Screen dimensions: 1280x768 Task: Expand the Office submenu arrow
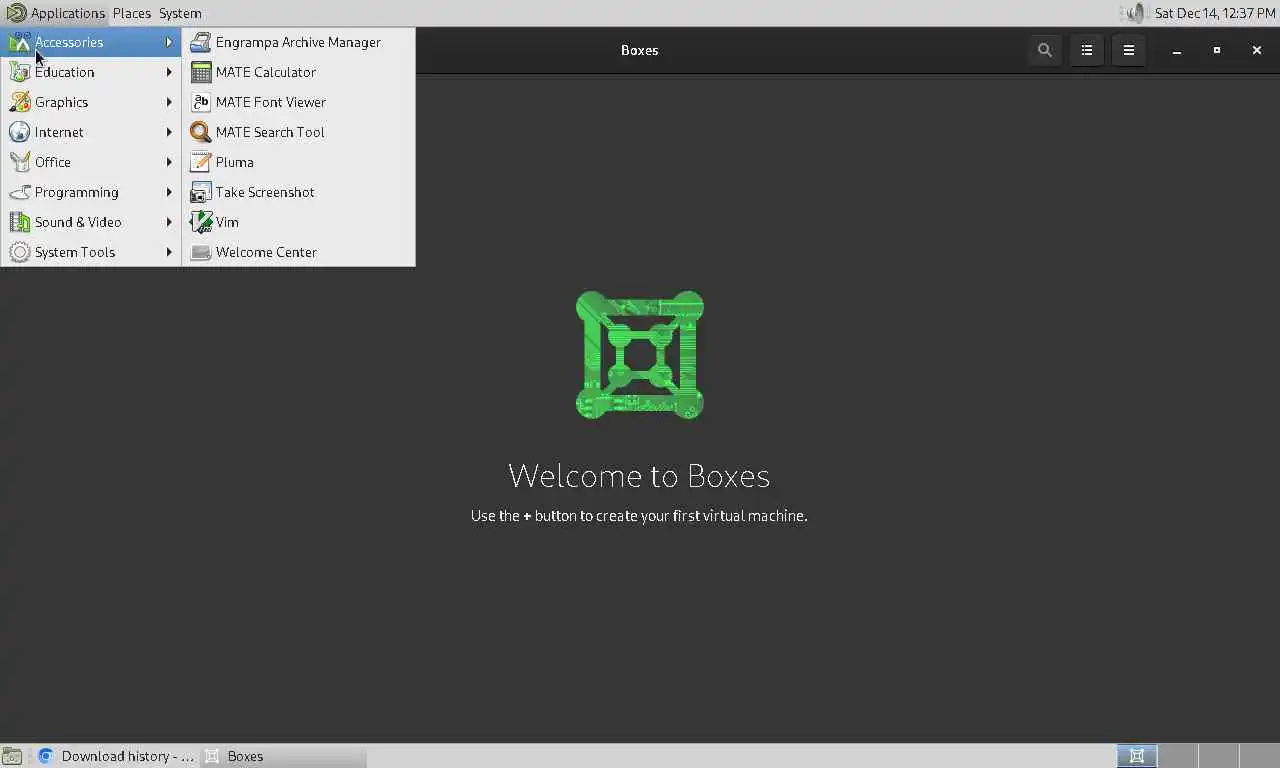tap(169, 162)
